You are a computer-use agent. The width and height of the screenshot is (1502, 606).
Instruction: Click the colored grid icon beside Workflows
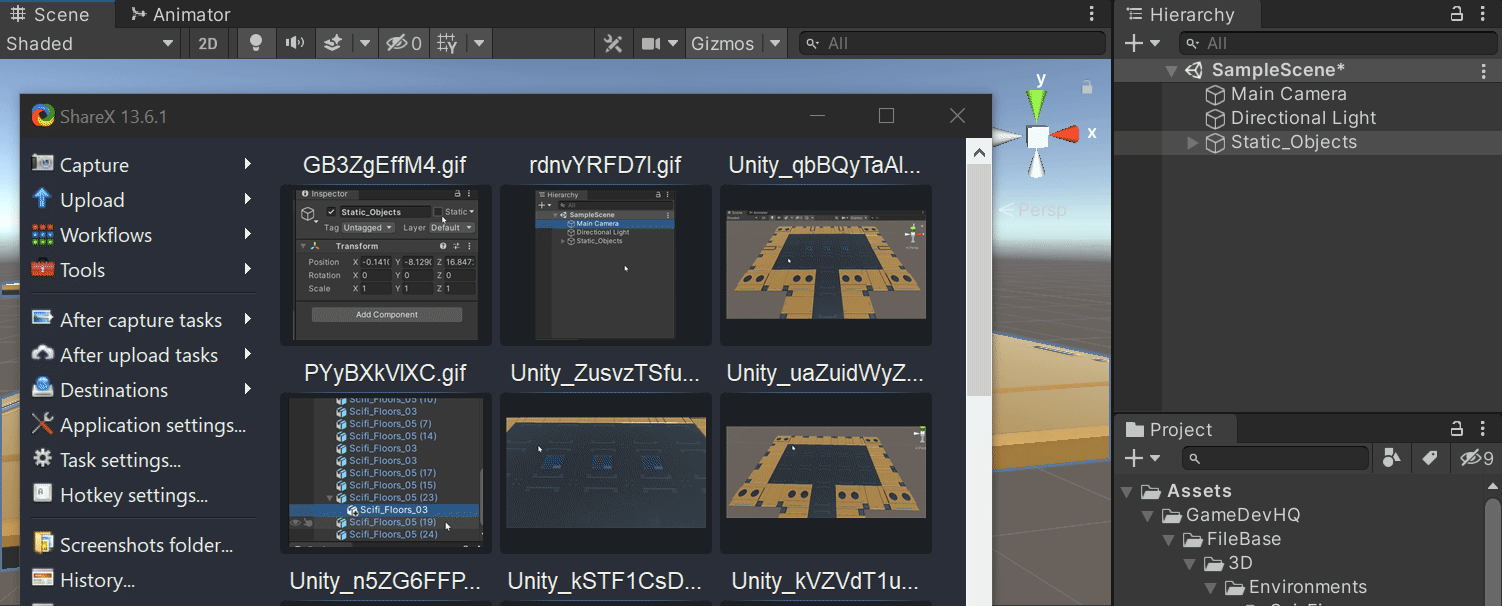click(42, 234)
